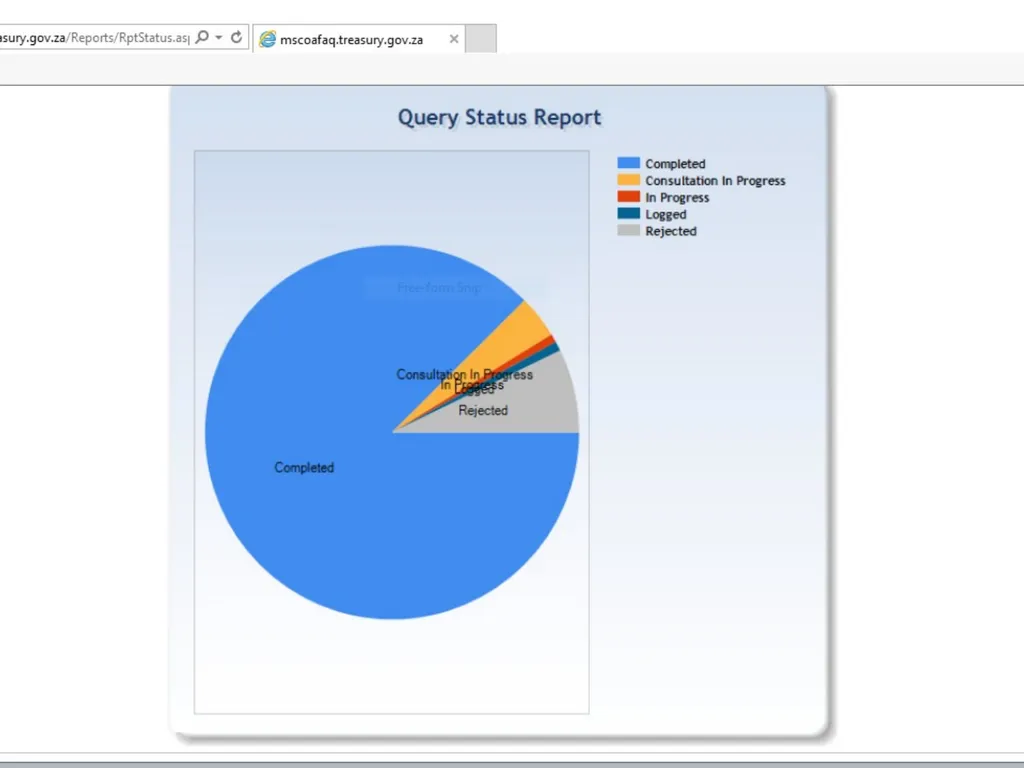Click the Query Status Report title

pos(500,118)
